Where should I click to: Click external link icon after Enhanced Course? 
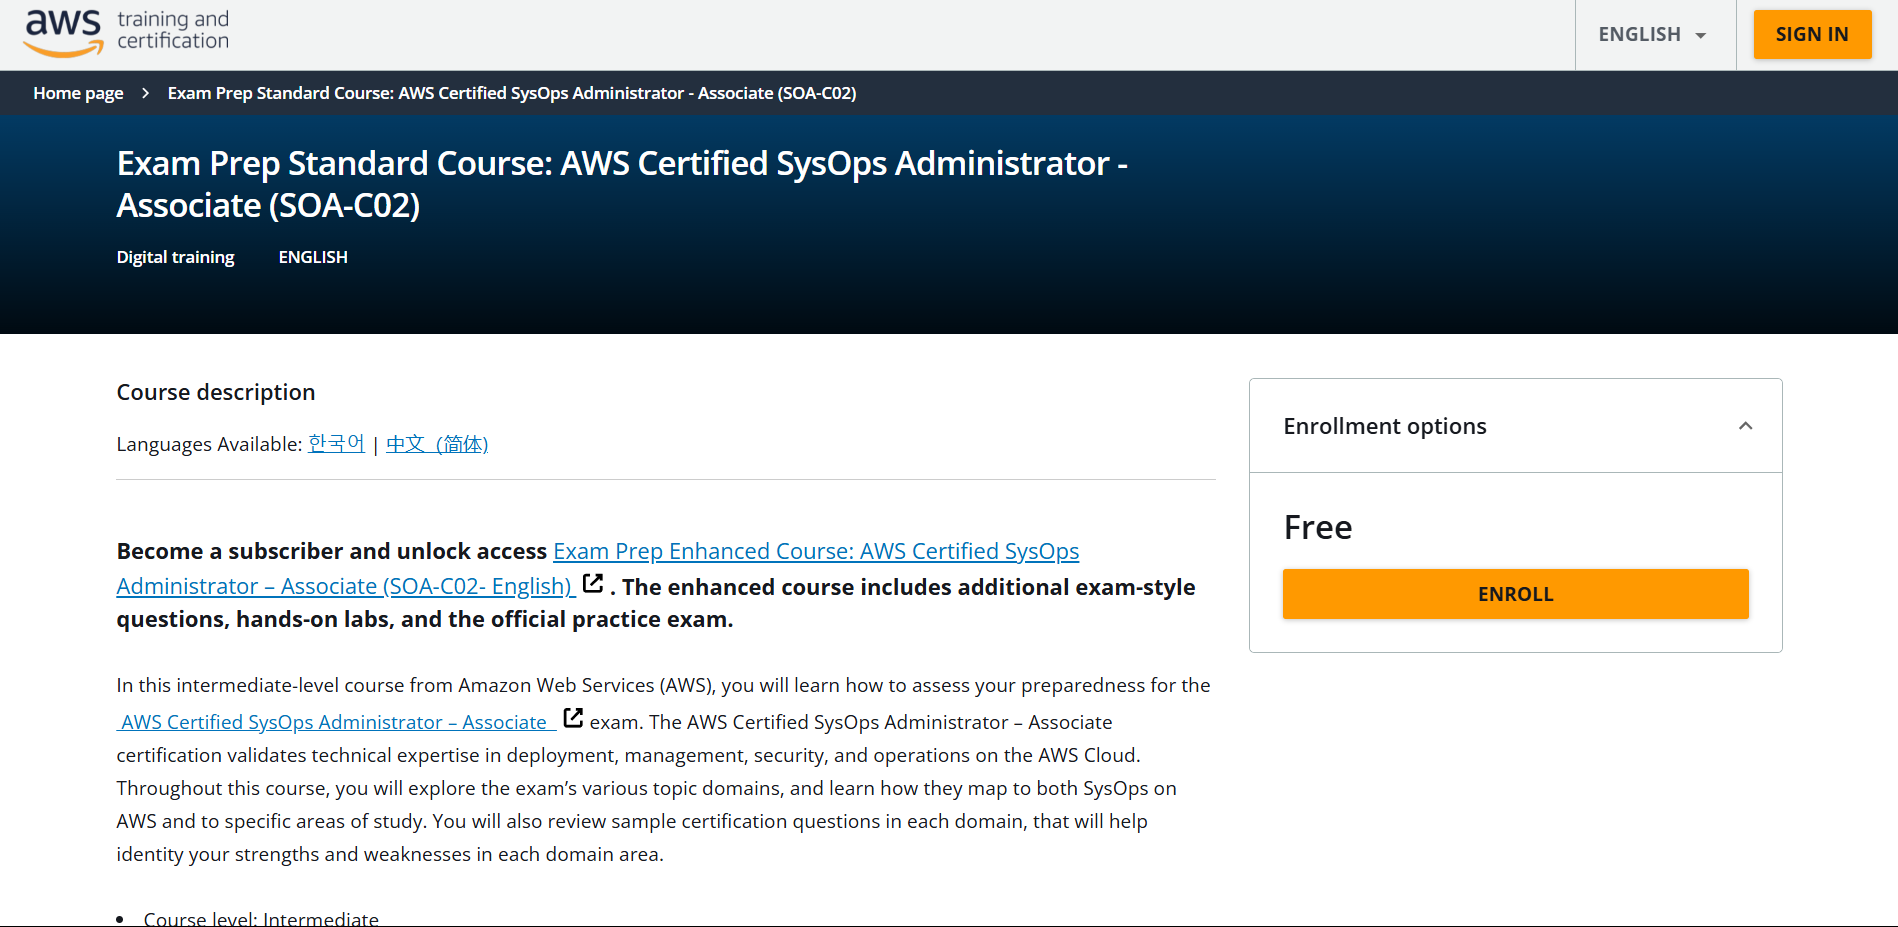[x=593, y=583]
